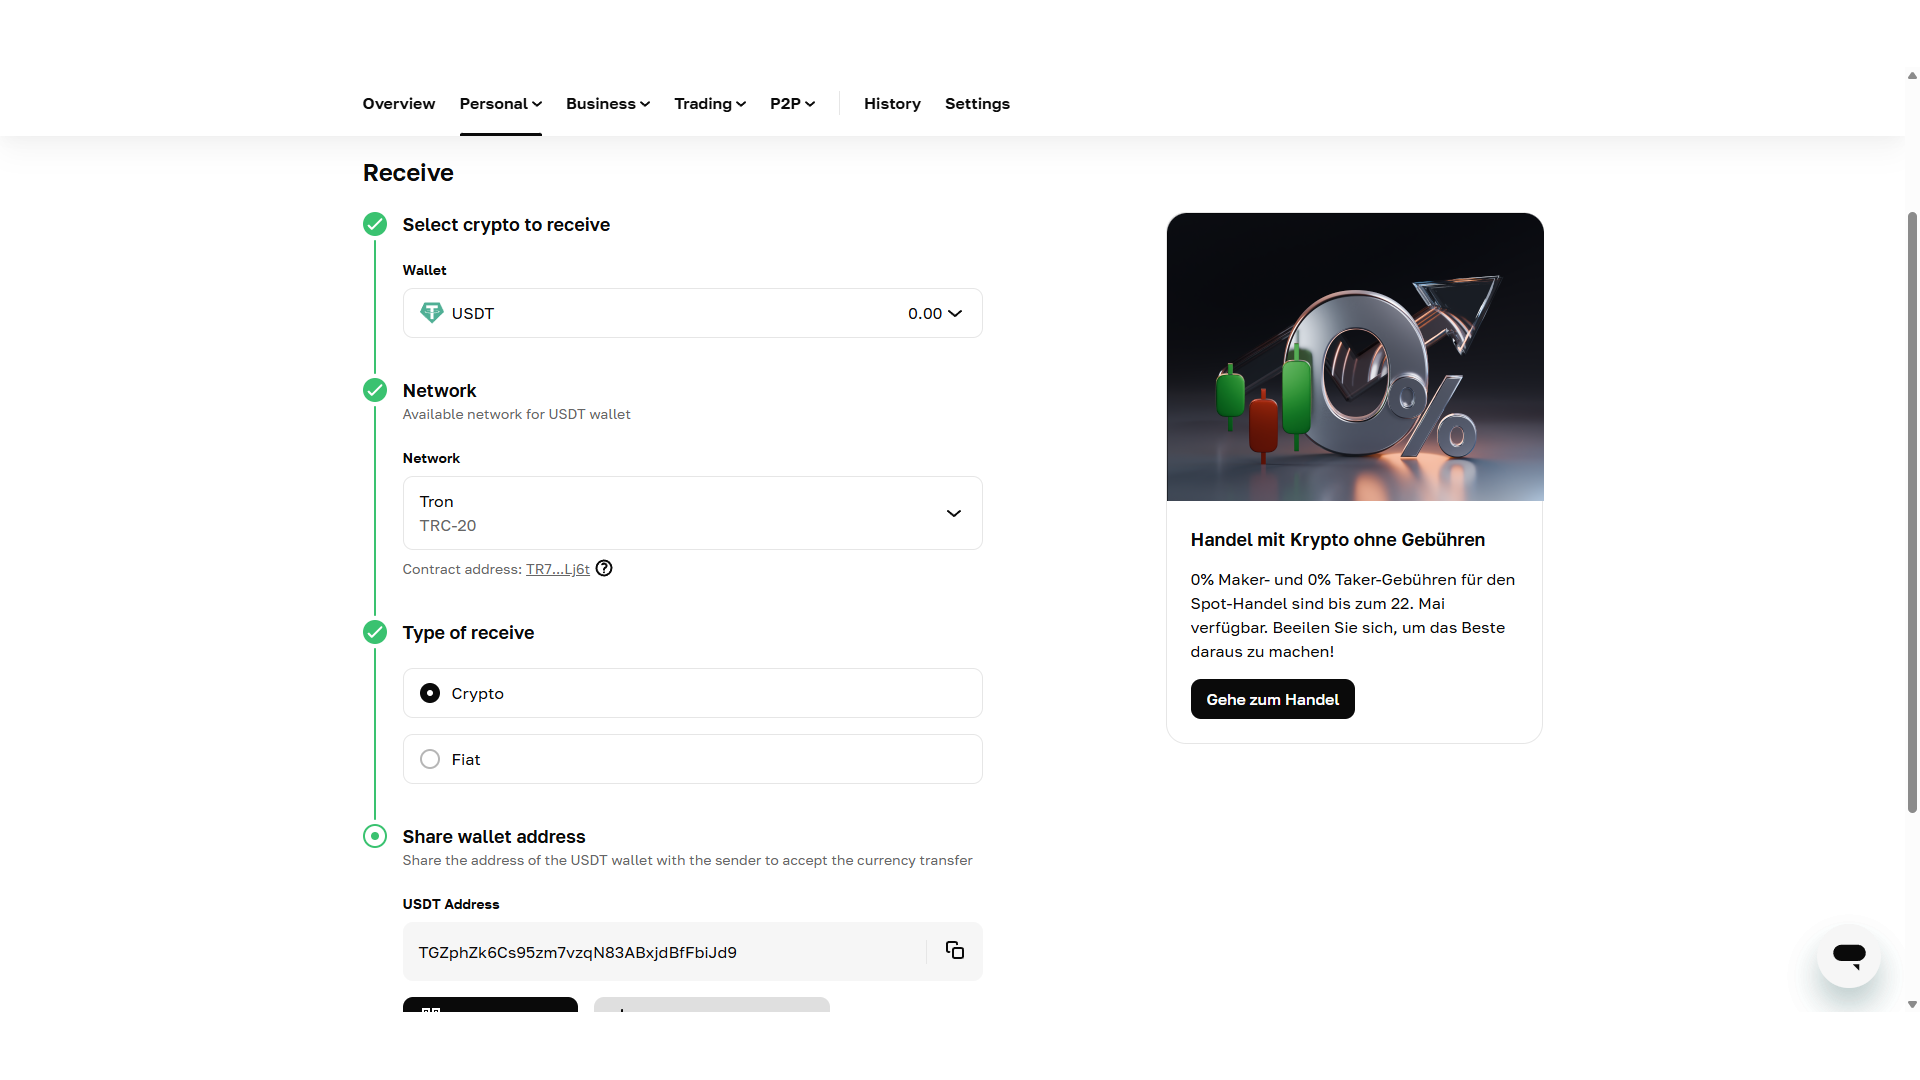Click the Available network for USDT wallet text
This screenshot has width=1920, height=1080.
(x=516, y=414)
